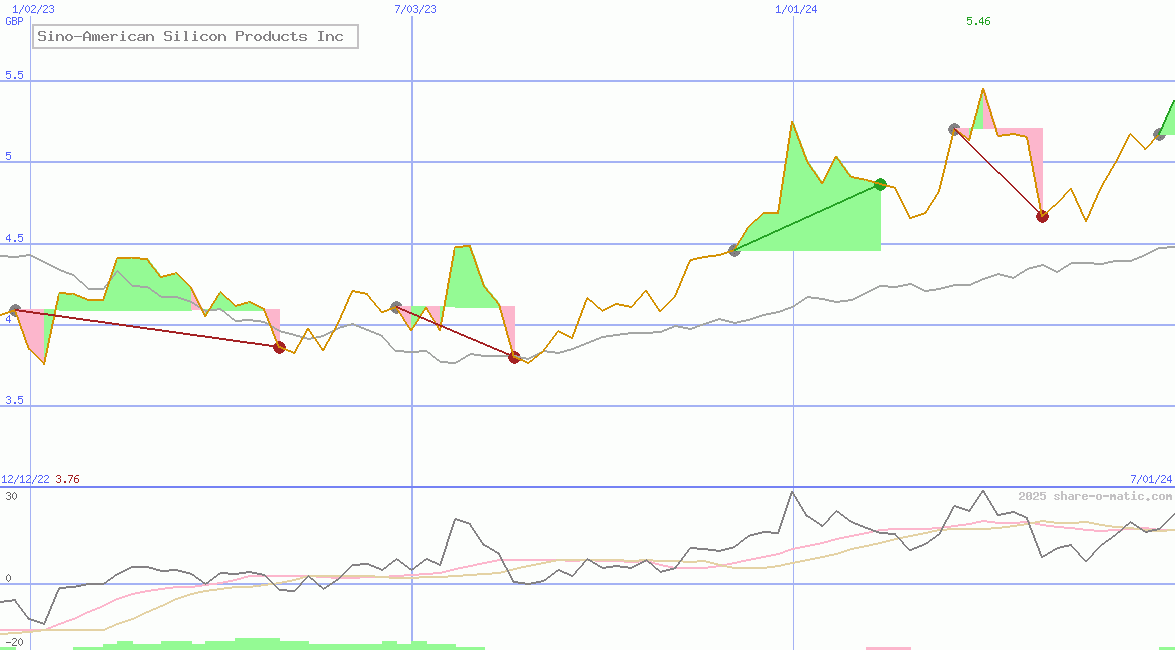Select gray entry marker on the 4.5 gridline
The height and width of the screenshot is (650, 1175).
[734, 250]
